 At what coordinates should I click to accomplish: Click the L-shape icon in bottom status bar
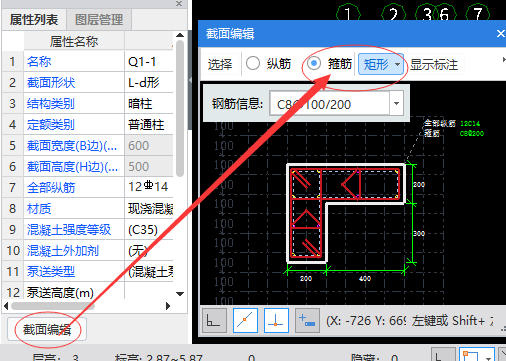443,355
